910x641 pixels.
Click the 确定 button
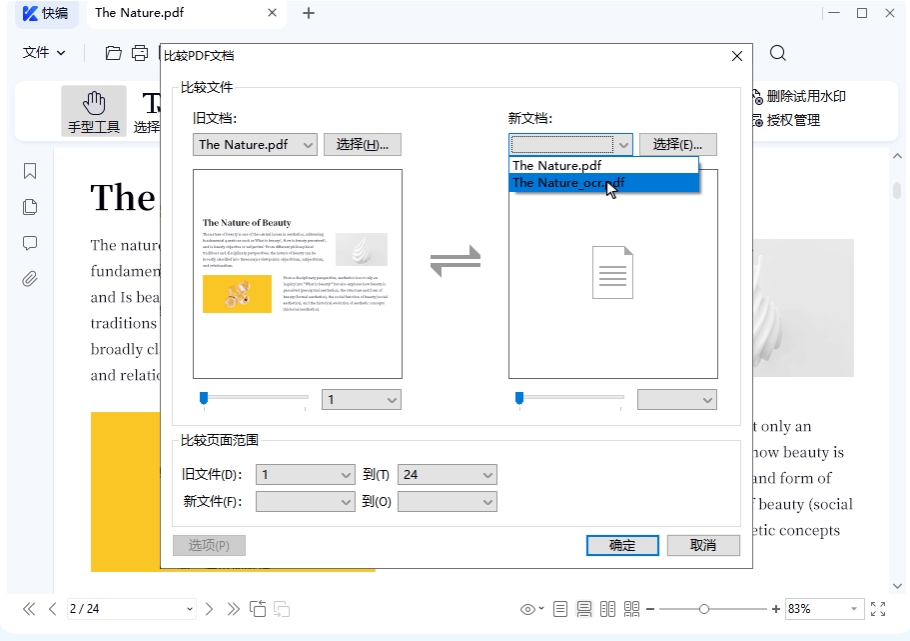(x=622, y=545)
